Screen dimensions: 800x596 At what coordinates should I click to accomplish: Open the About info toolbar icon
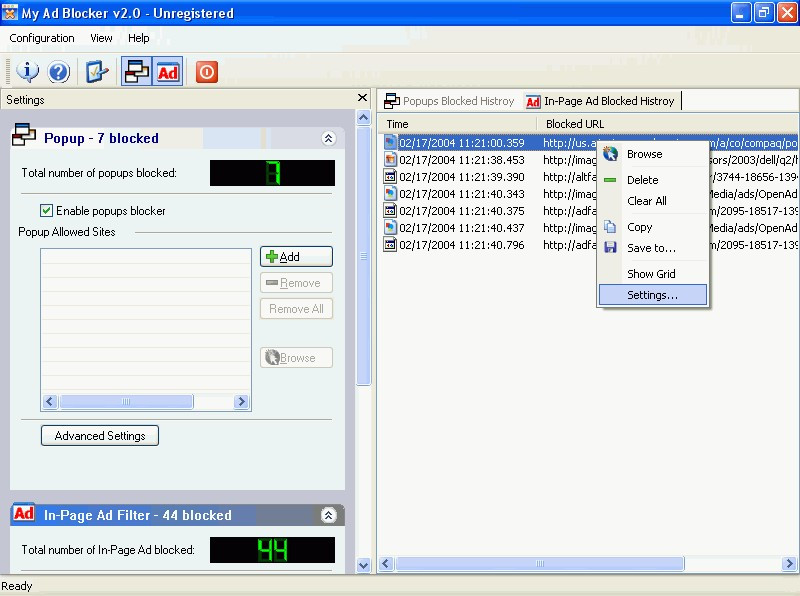[28, 71]
